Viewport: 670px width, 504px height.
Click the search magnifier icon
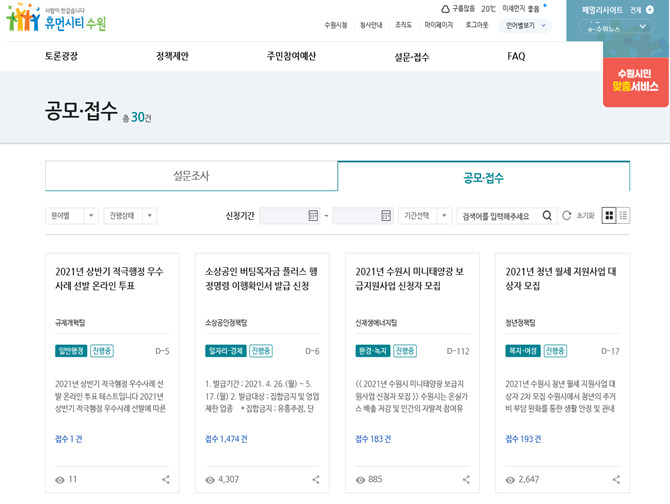547,216
